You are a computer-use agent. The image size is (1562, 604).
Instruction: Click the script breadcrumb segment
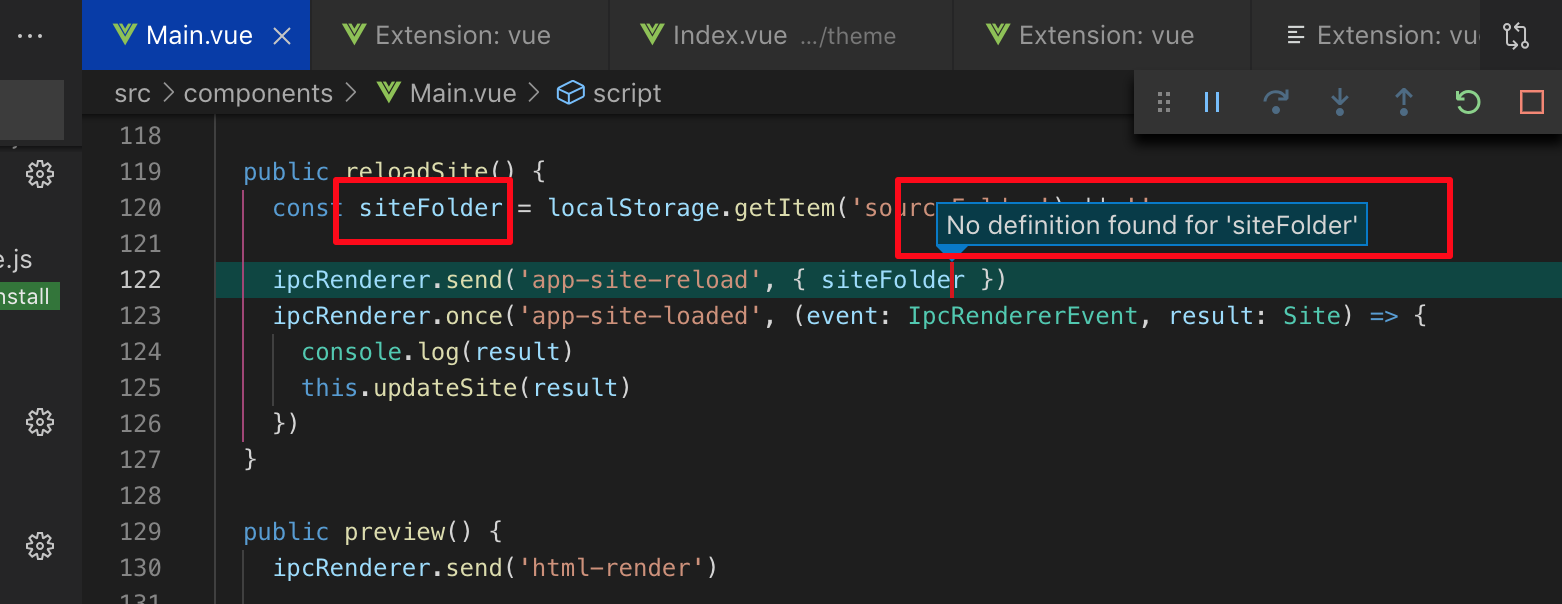pos(627,94)
